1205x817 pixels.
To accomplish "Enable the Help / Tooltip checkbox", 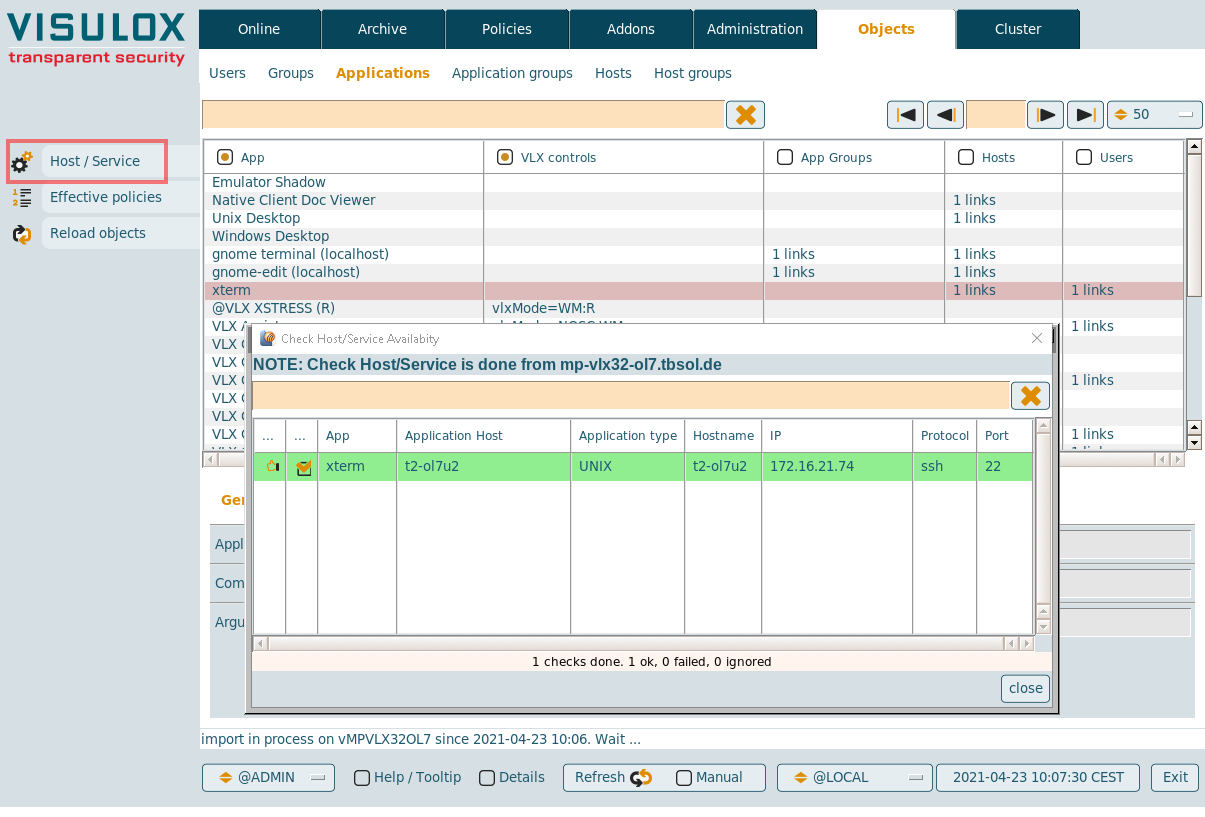I will click(x=362, y=778).
